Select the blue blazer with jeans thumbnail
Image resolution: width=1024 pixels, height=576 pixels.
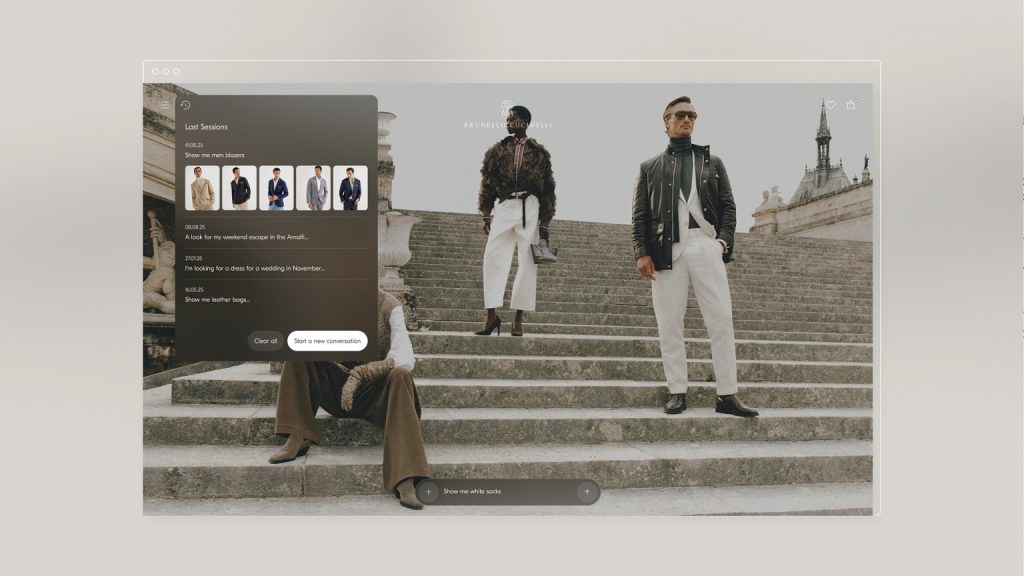[x=276, y=188]
